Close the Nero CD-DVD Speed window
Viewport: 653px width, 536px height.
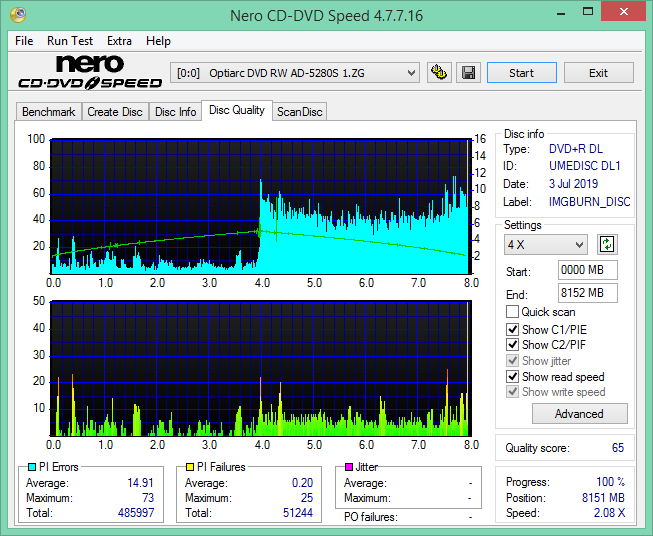623,12
